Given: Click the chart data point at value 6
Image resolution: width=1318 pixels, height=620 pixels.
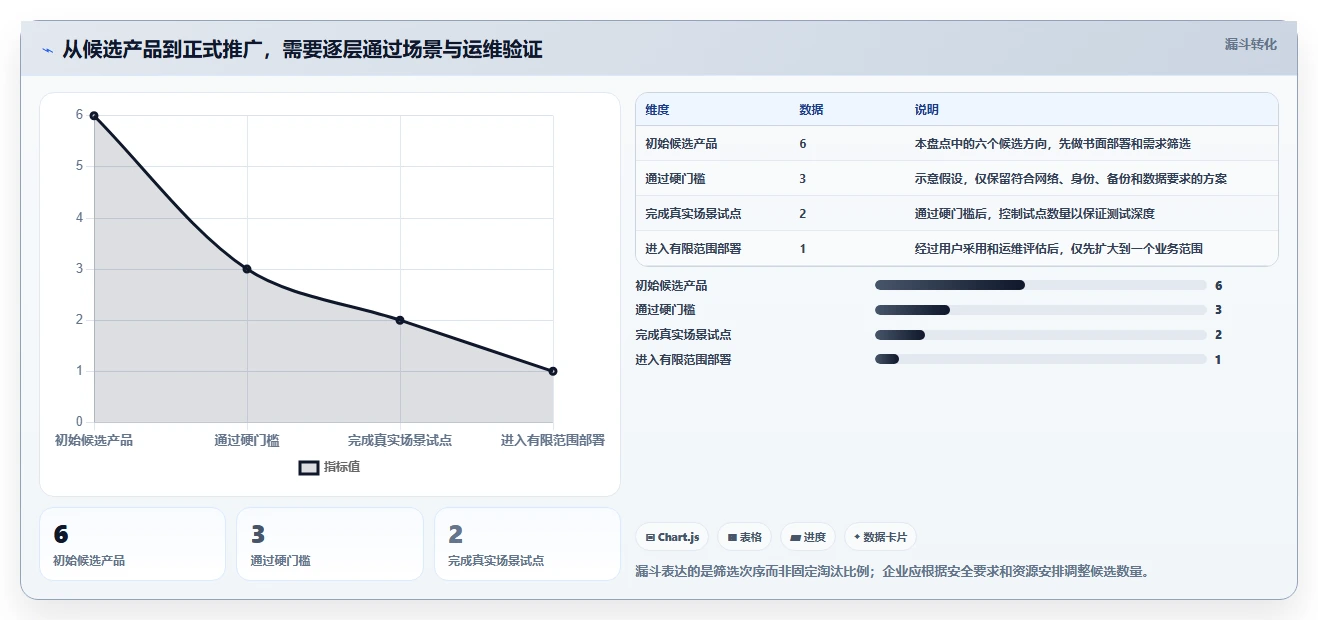Looking at the screenshot, I should point(94,116).
